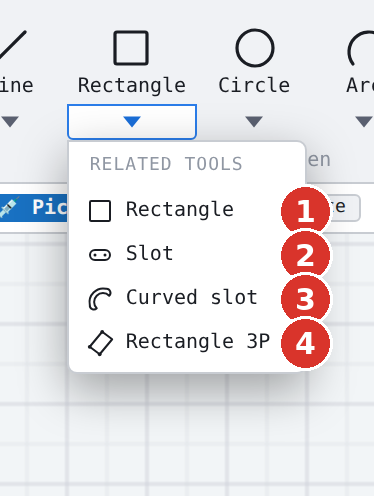Viewport: 374px width, 496px height.
Task: Select the Circle tool icon
Action: click(255, 48)
